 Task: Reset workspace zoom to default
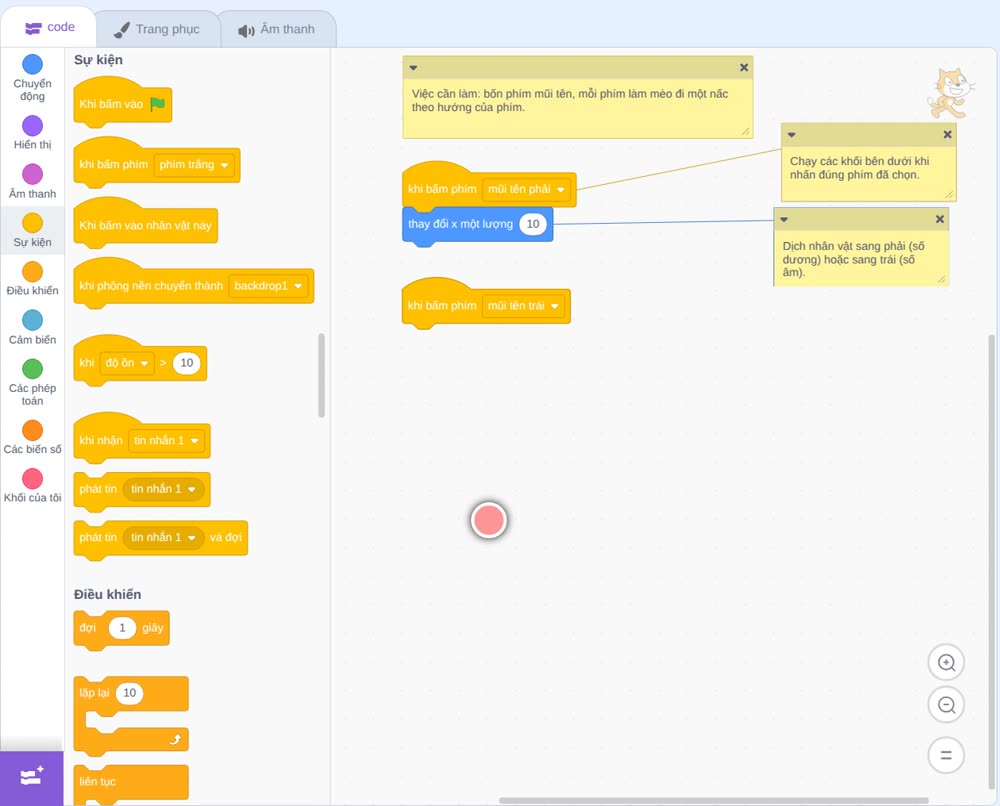click(x=946, y=755)
